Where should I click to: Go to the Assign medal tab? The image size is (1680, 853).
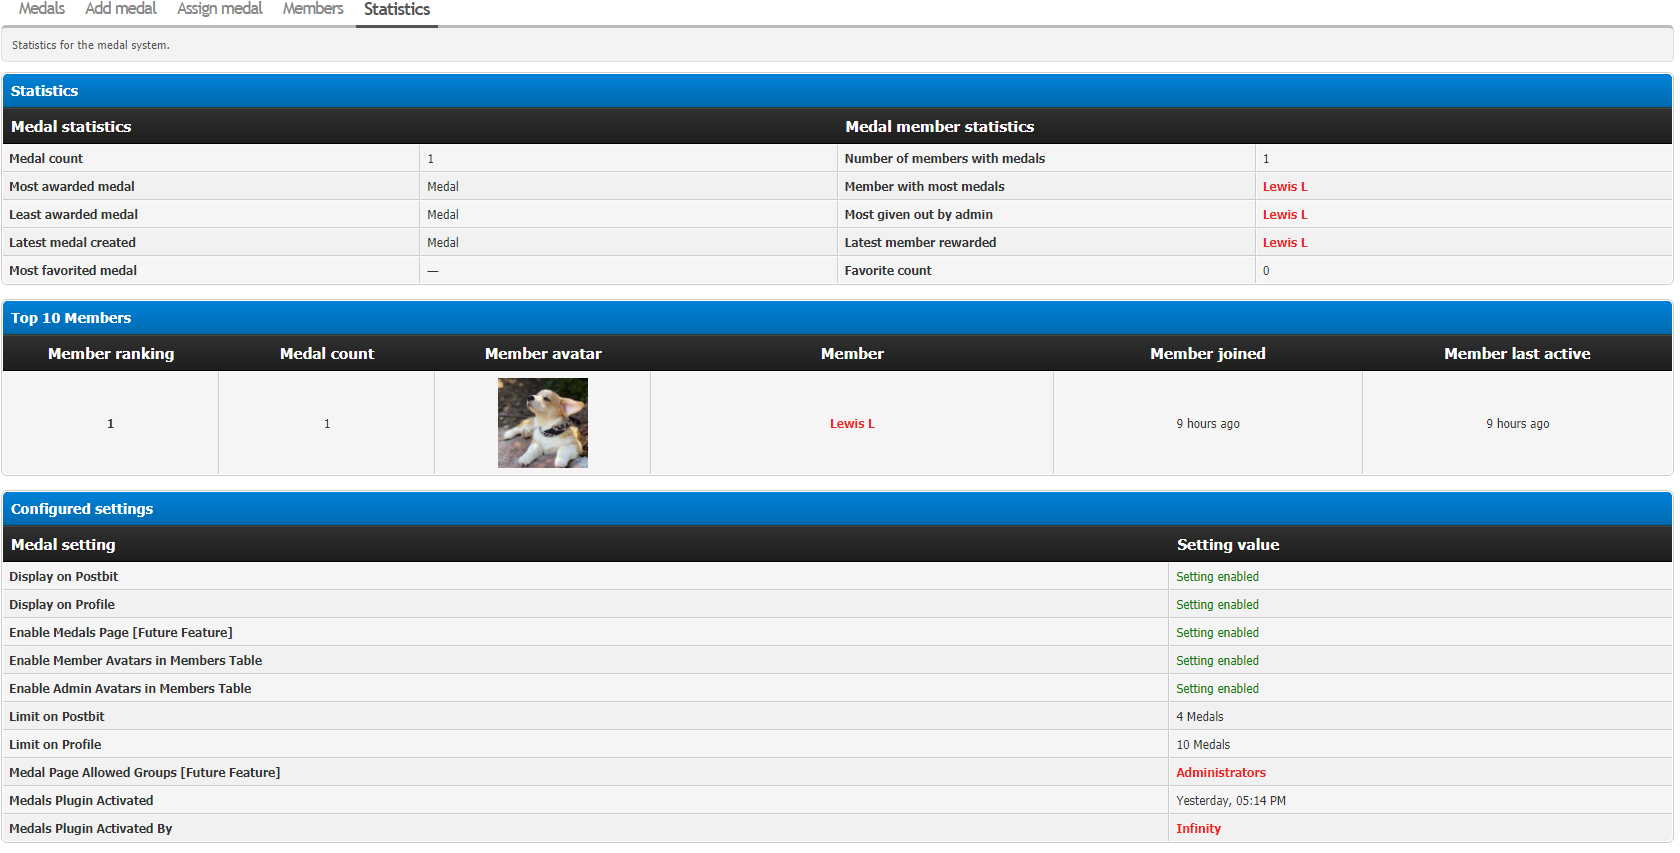point(219,9)
